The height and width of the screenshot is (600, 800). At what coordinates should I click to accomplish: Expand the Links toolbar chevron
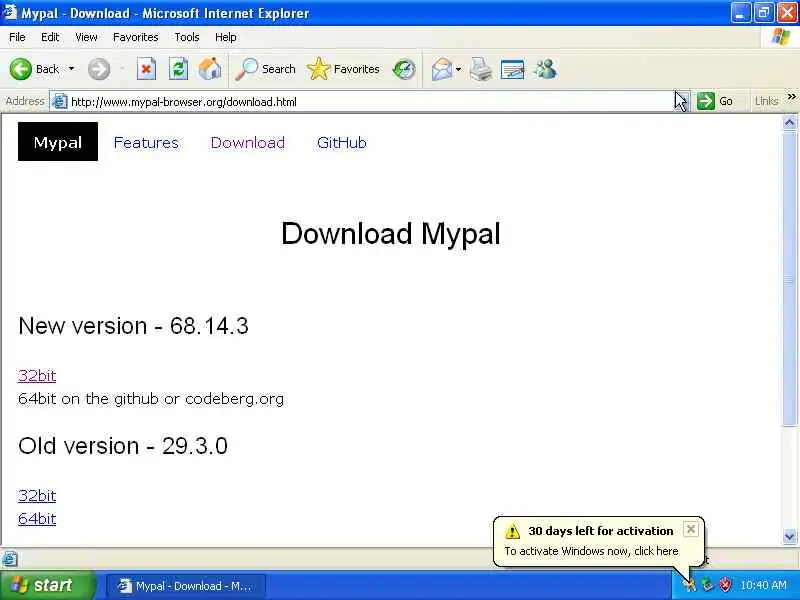(x=791, y=97)
